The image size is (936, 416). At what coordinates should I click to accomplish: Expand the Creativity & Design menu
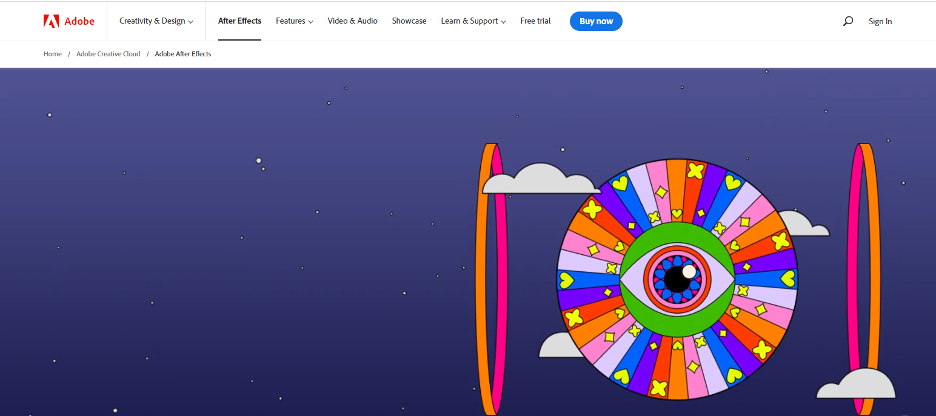tap(156, 21)
